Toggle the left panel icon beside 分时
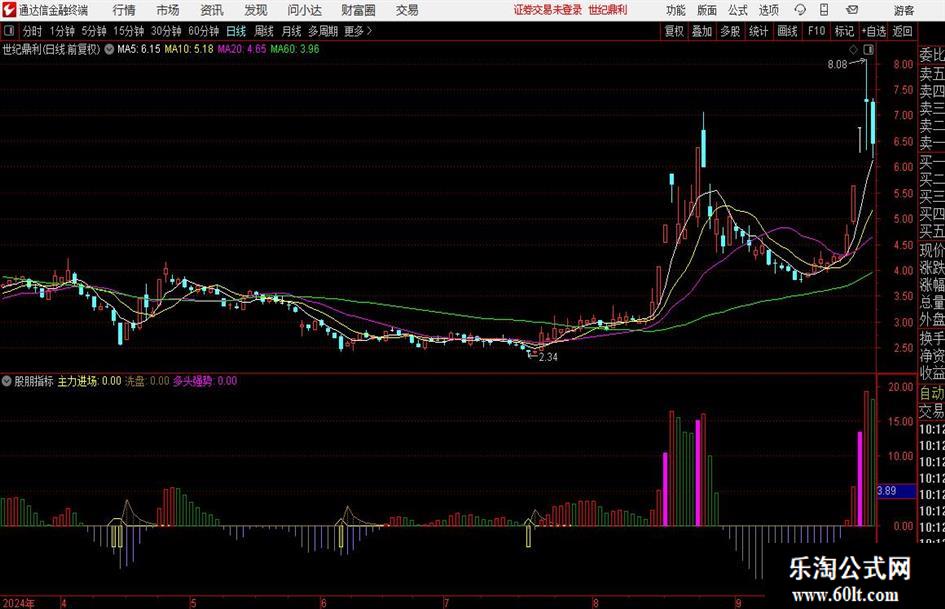This screenshot has width=945, height=609. [x=9, y=31]
